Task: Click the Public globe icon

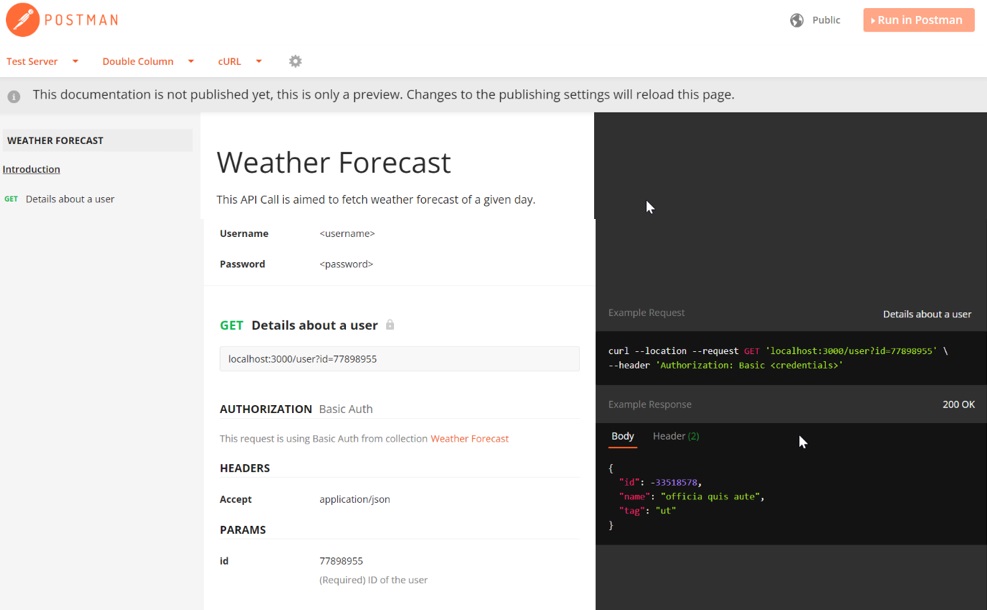Action: pos(797,20)
